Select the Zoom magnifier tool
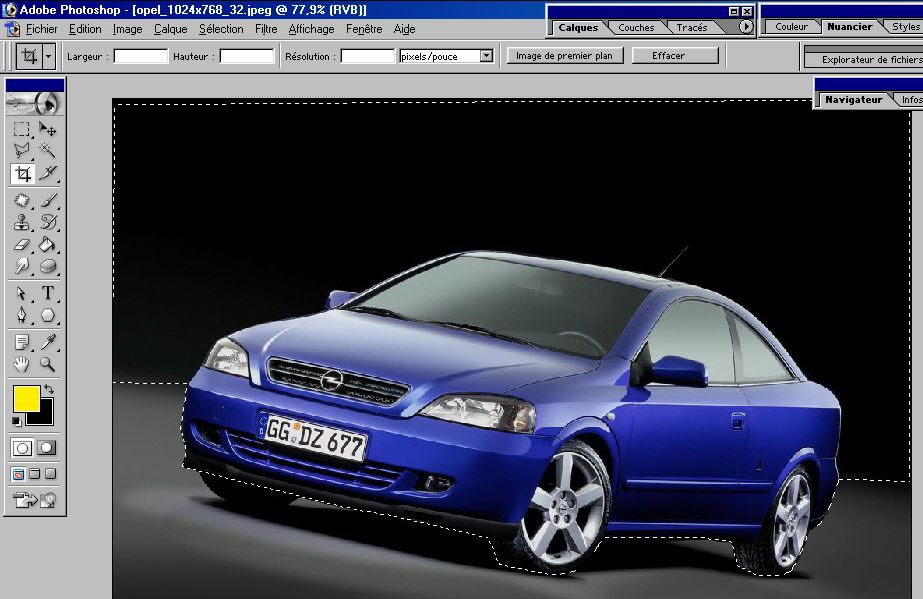This screenshot has width=923, height=599. [x=48, y=365]
